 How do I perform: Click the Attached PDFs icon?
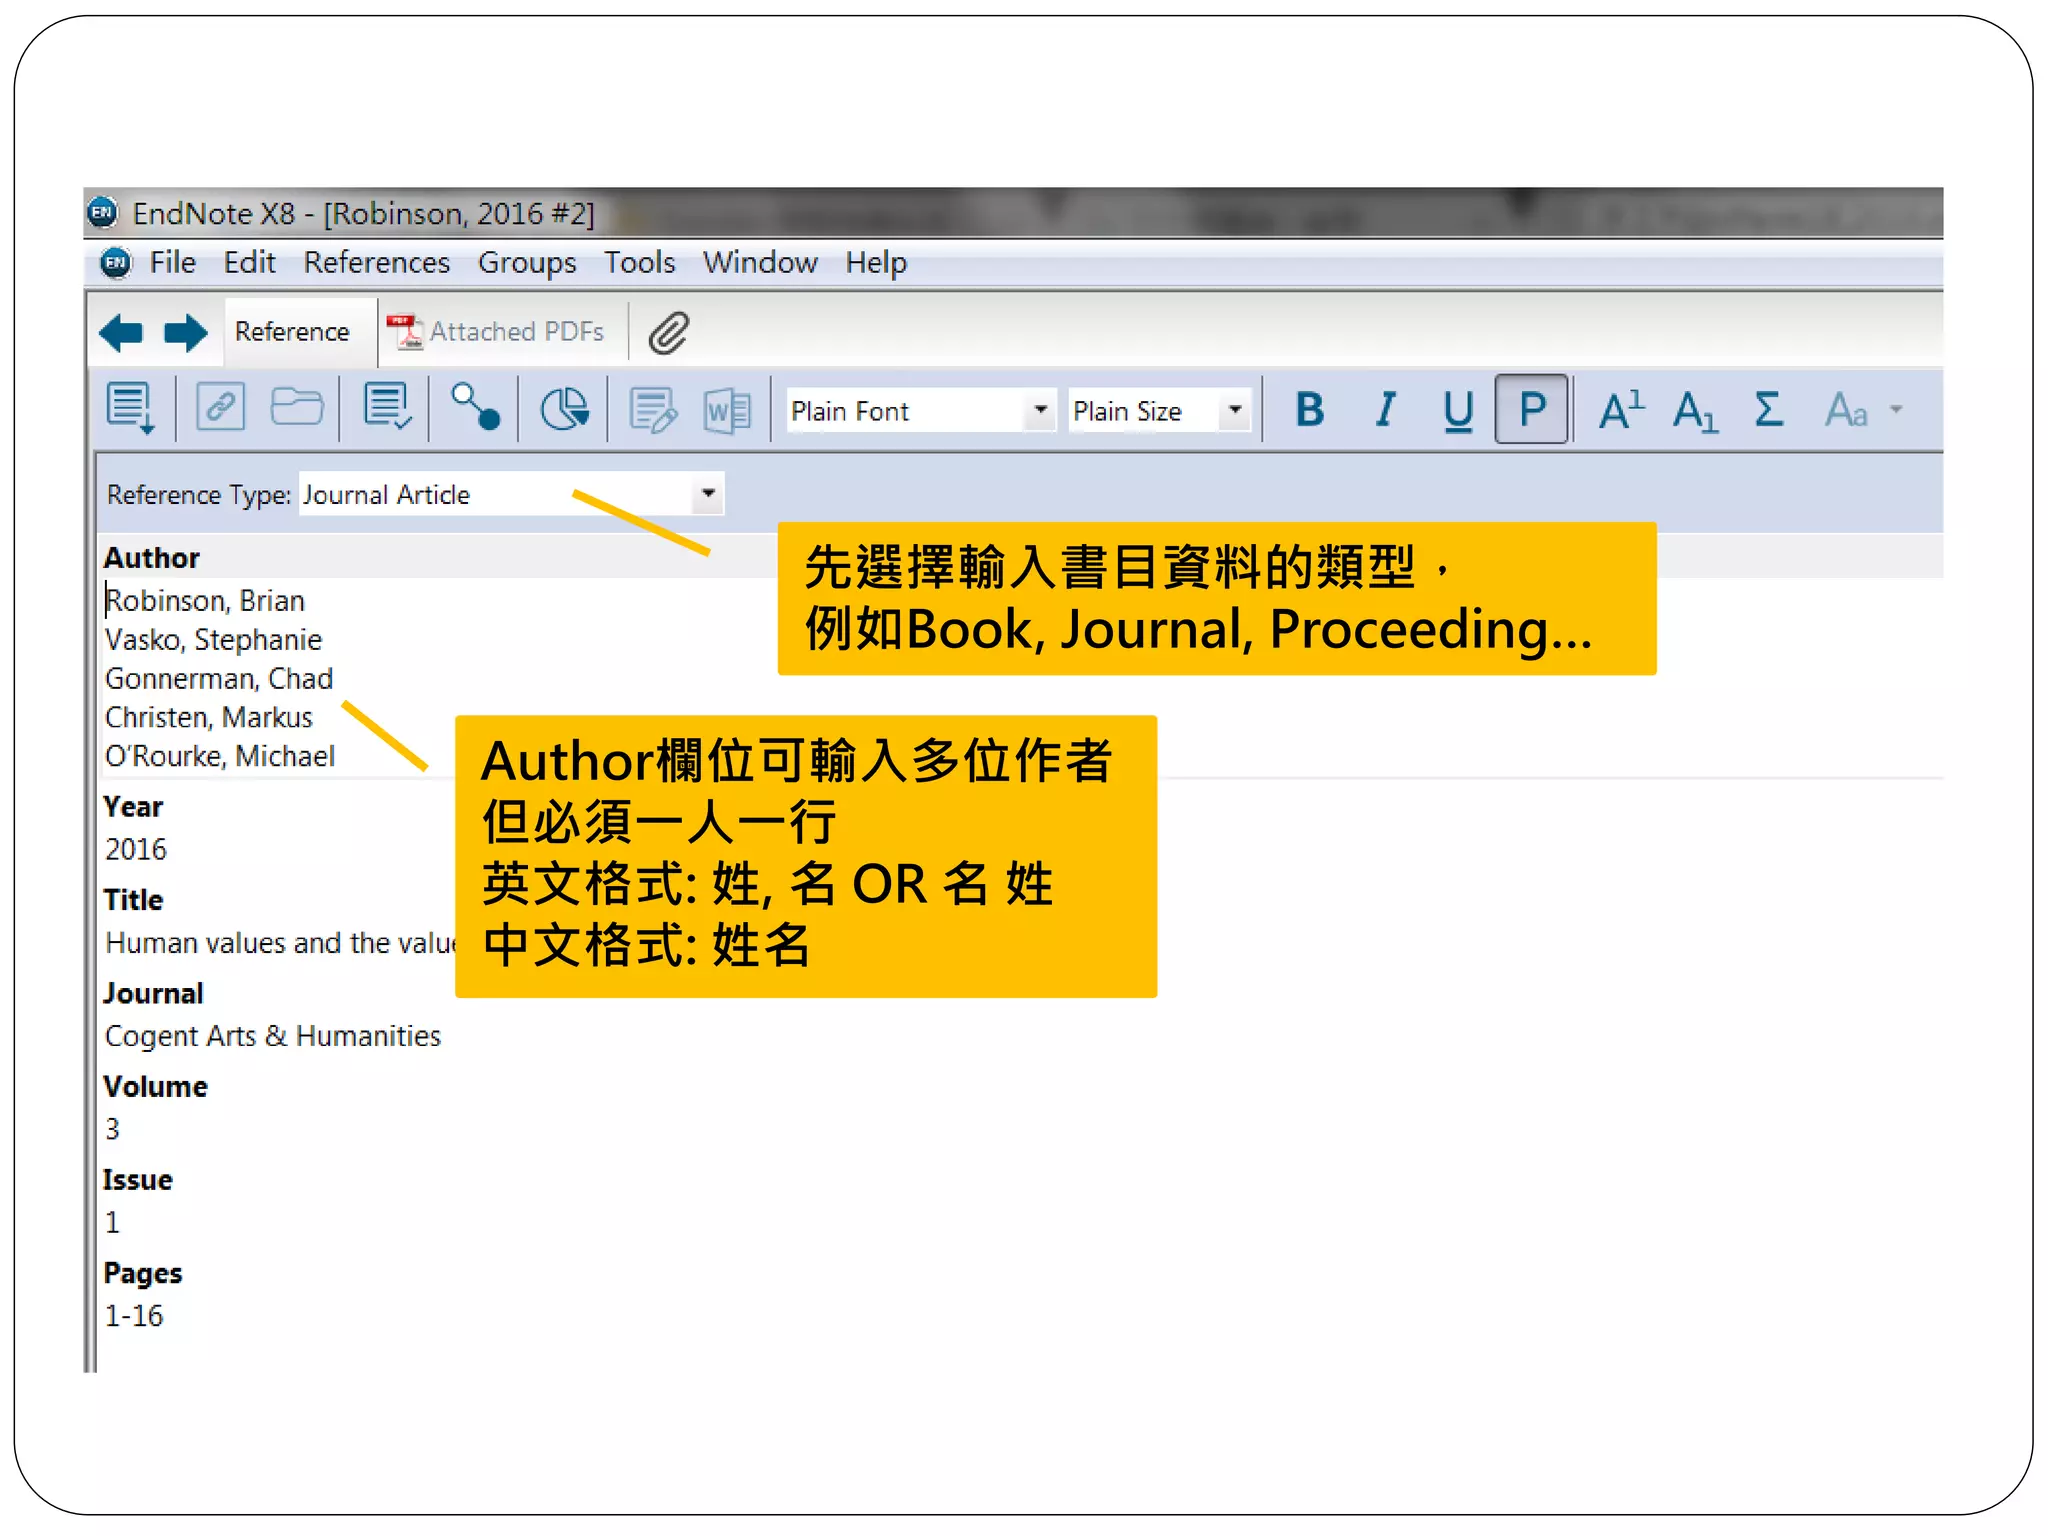(x=405, y=332)
